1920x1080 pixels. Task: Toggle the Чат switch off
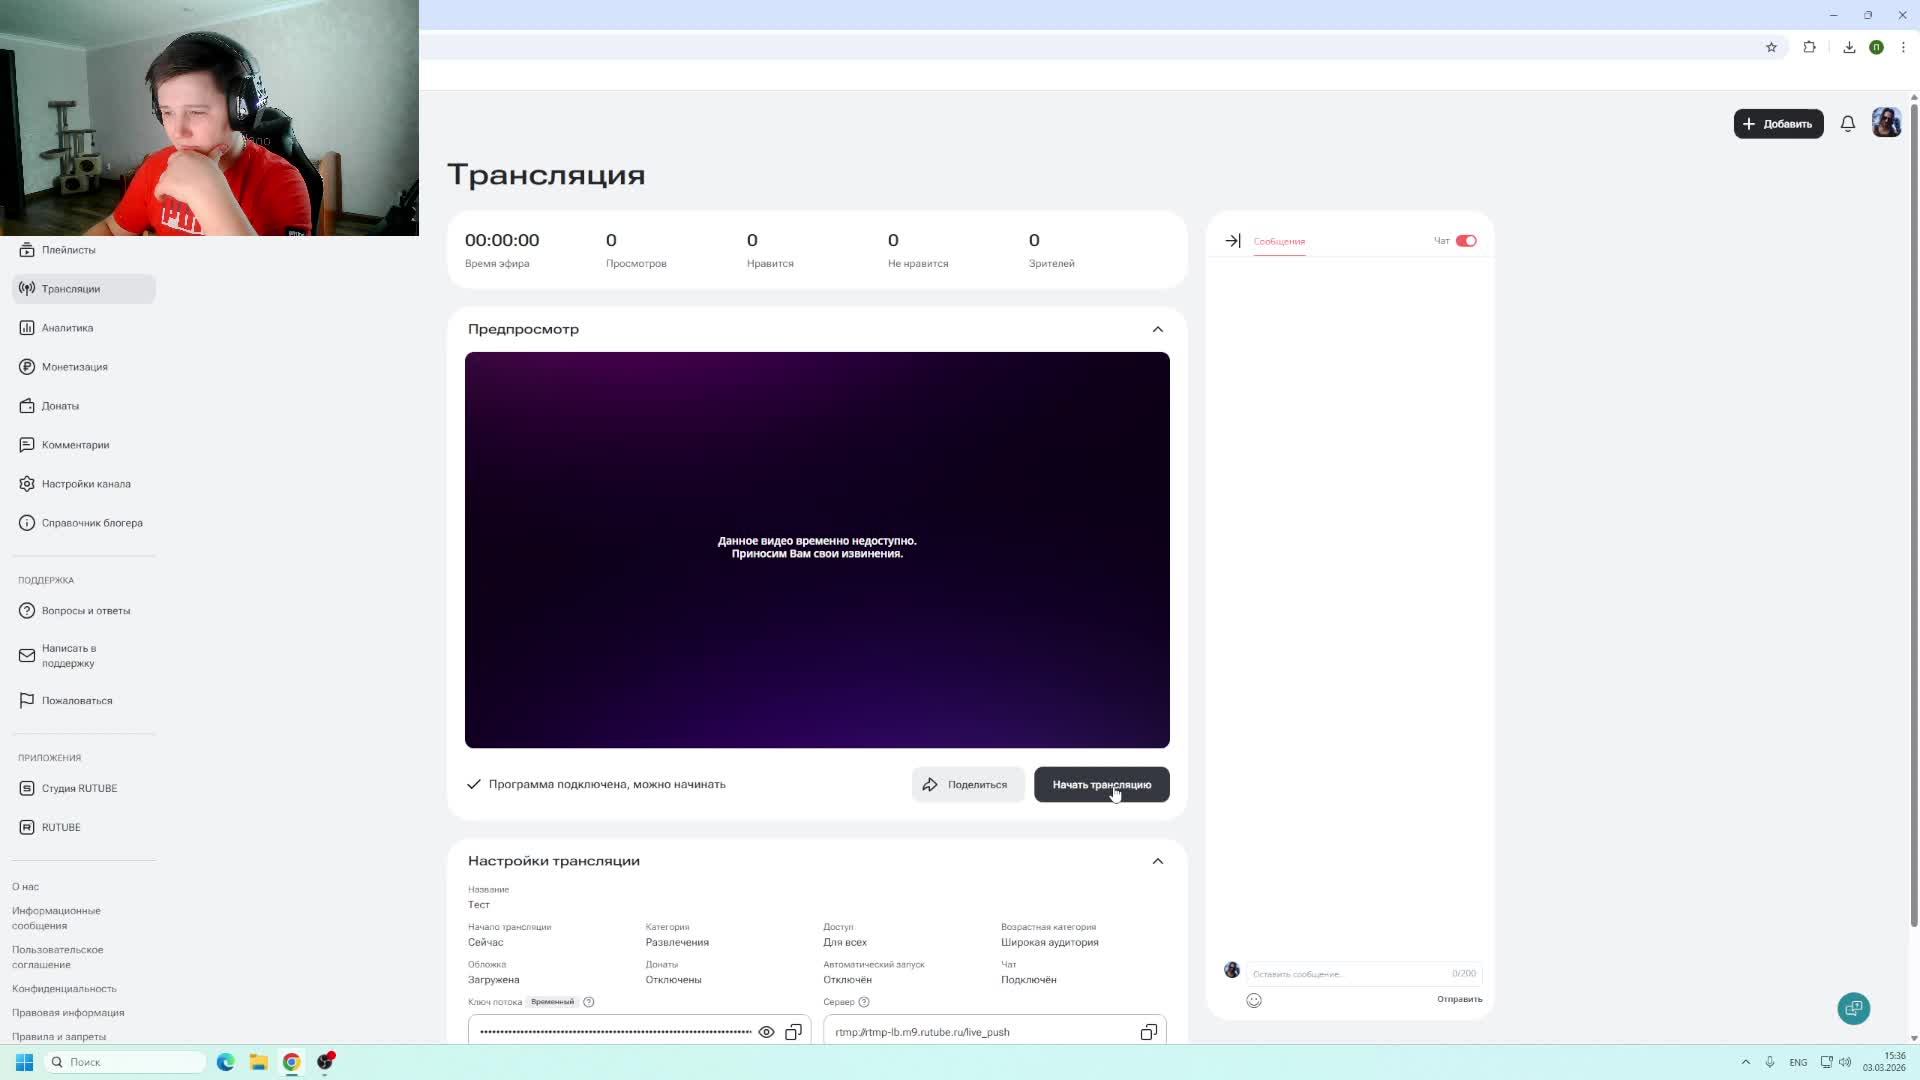[1466, 241]
